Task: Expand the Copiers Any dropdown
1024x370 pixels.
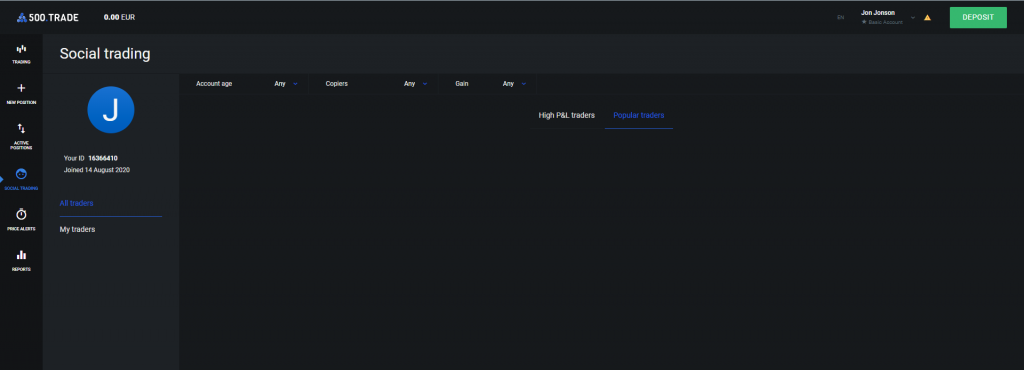Action: pos(415,84)
